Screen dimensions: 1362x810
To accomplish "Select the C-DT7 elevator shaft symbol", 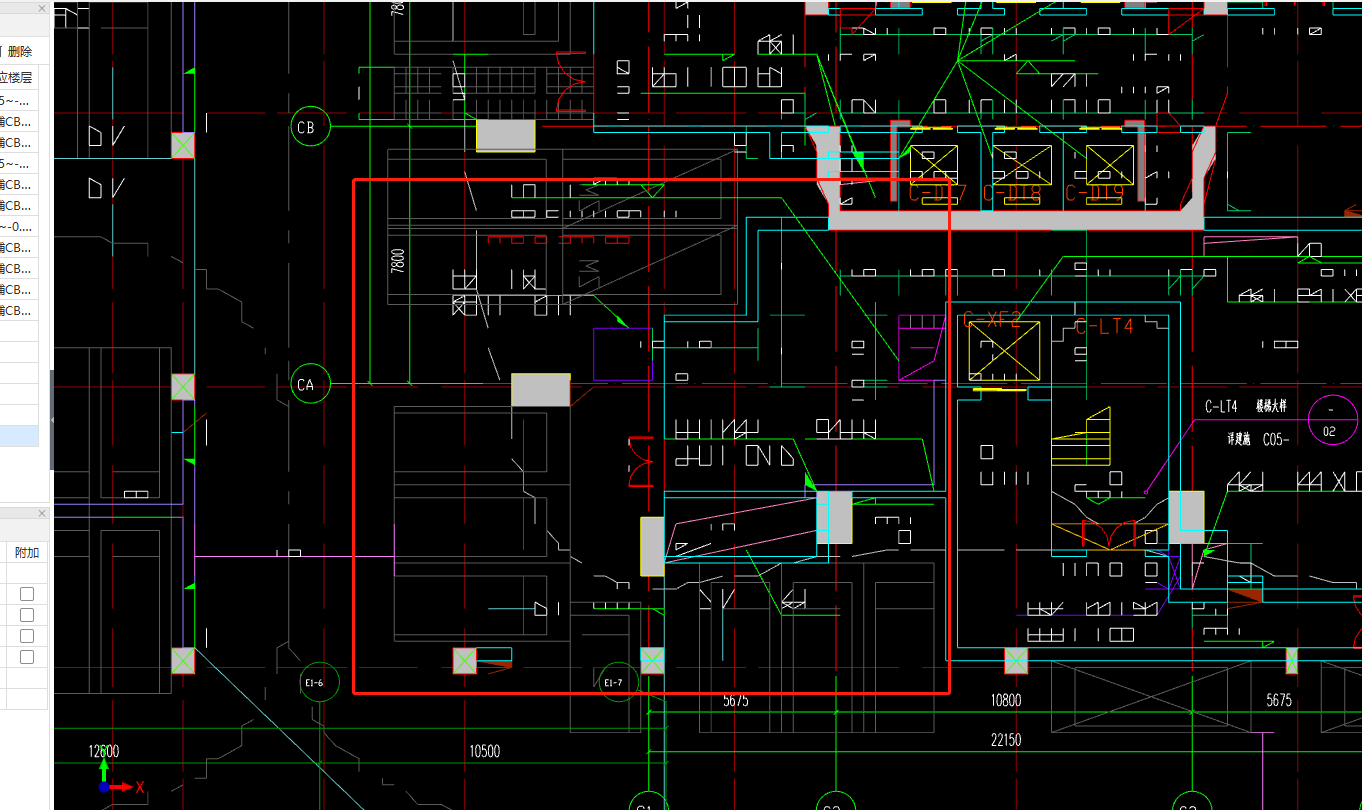I will pos(933,167).
